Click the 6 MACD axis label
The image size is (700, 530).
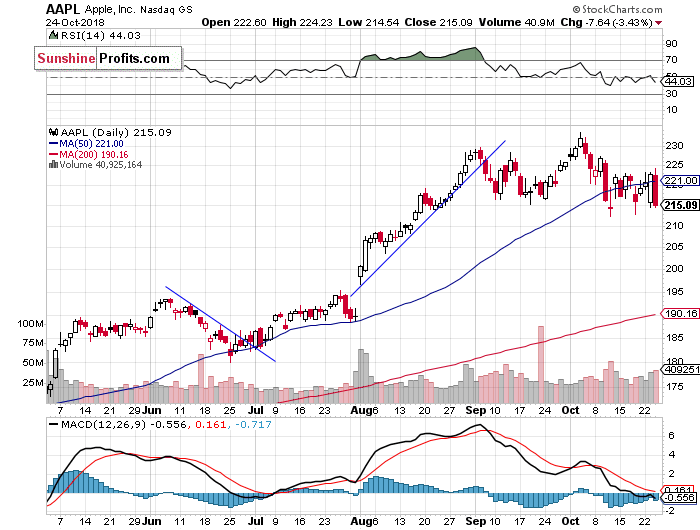click(671, 435)
